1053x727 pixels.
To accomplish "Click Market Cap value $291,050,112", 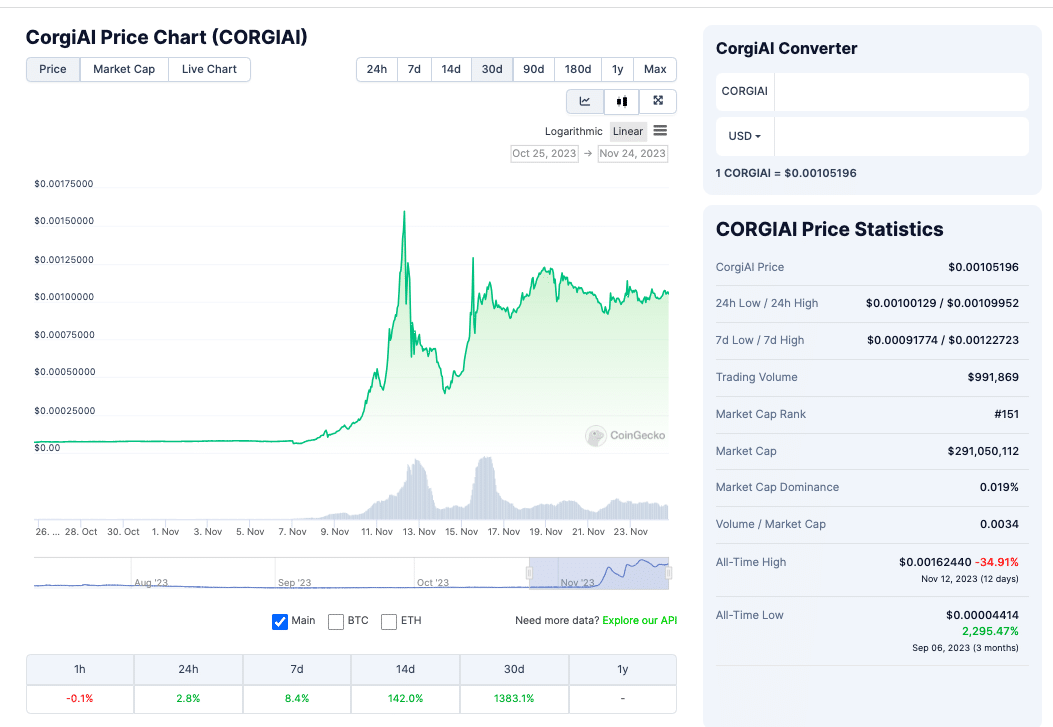I will 983,451.
